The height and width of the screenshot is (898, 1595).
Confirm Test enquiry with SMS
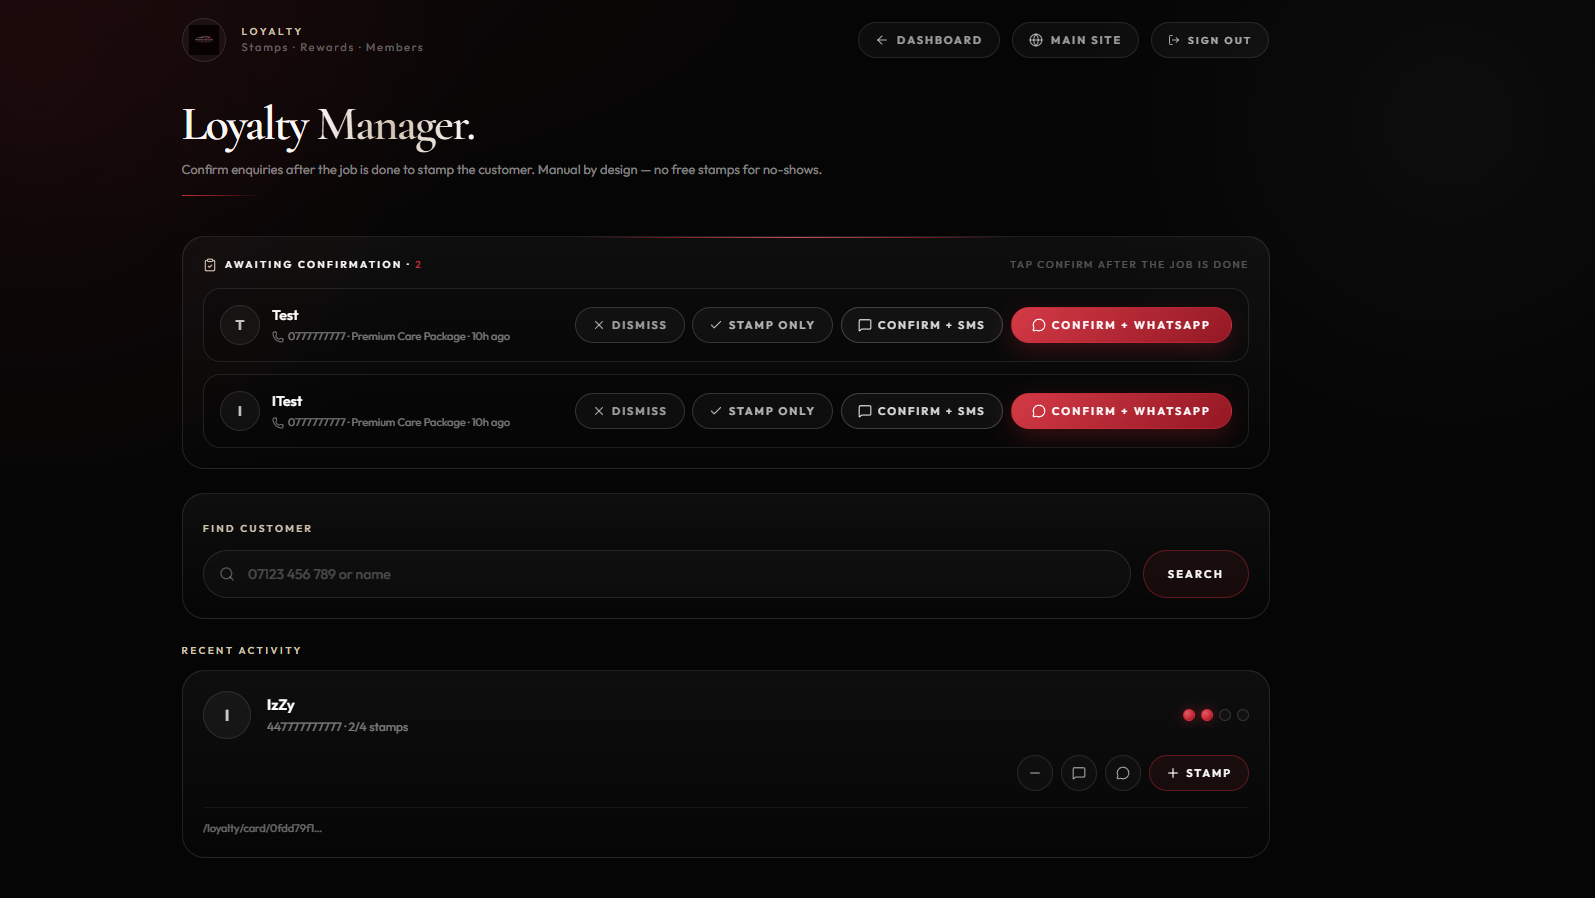922,325
